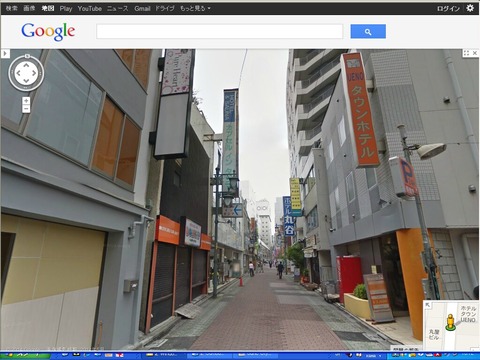Pan the street view right with the arrow
Screen dimensions: 480x360
(34, 73)
